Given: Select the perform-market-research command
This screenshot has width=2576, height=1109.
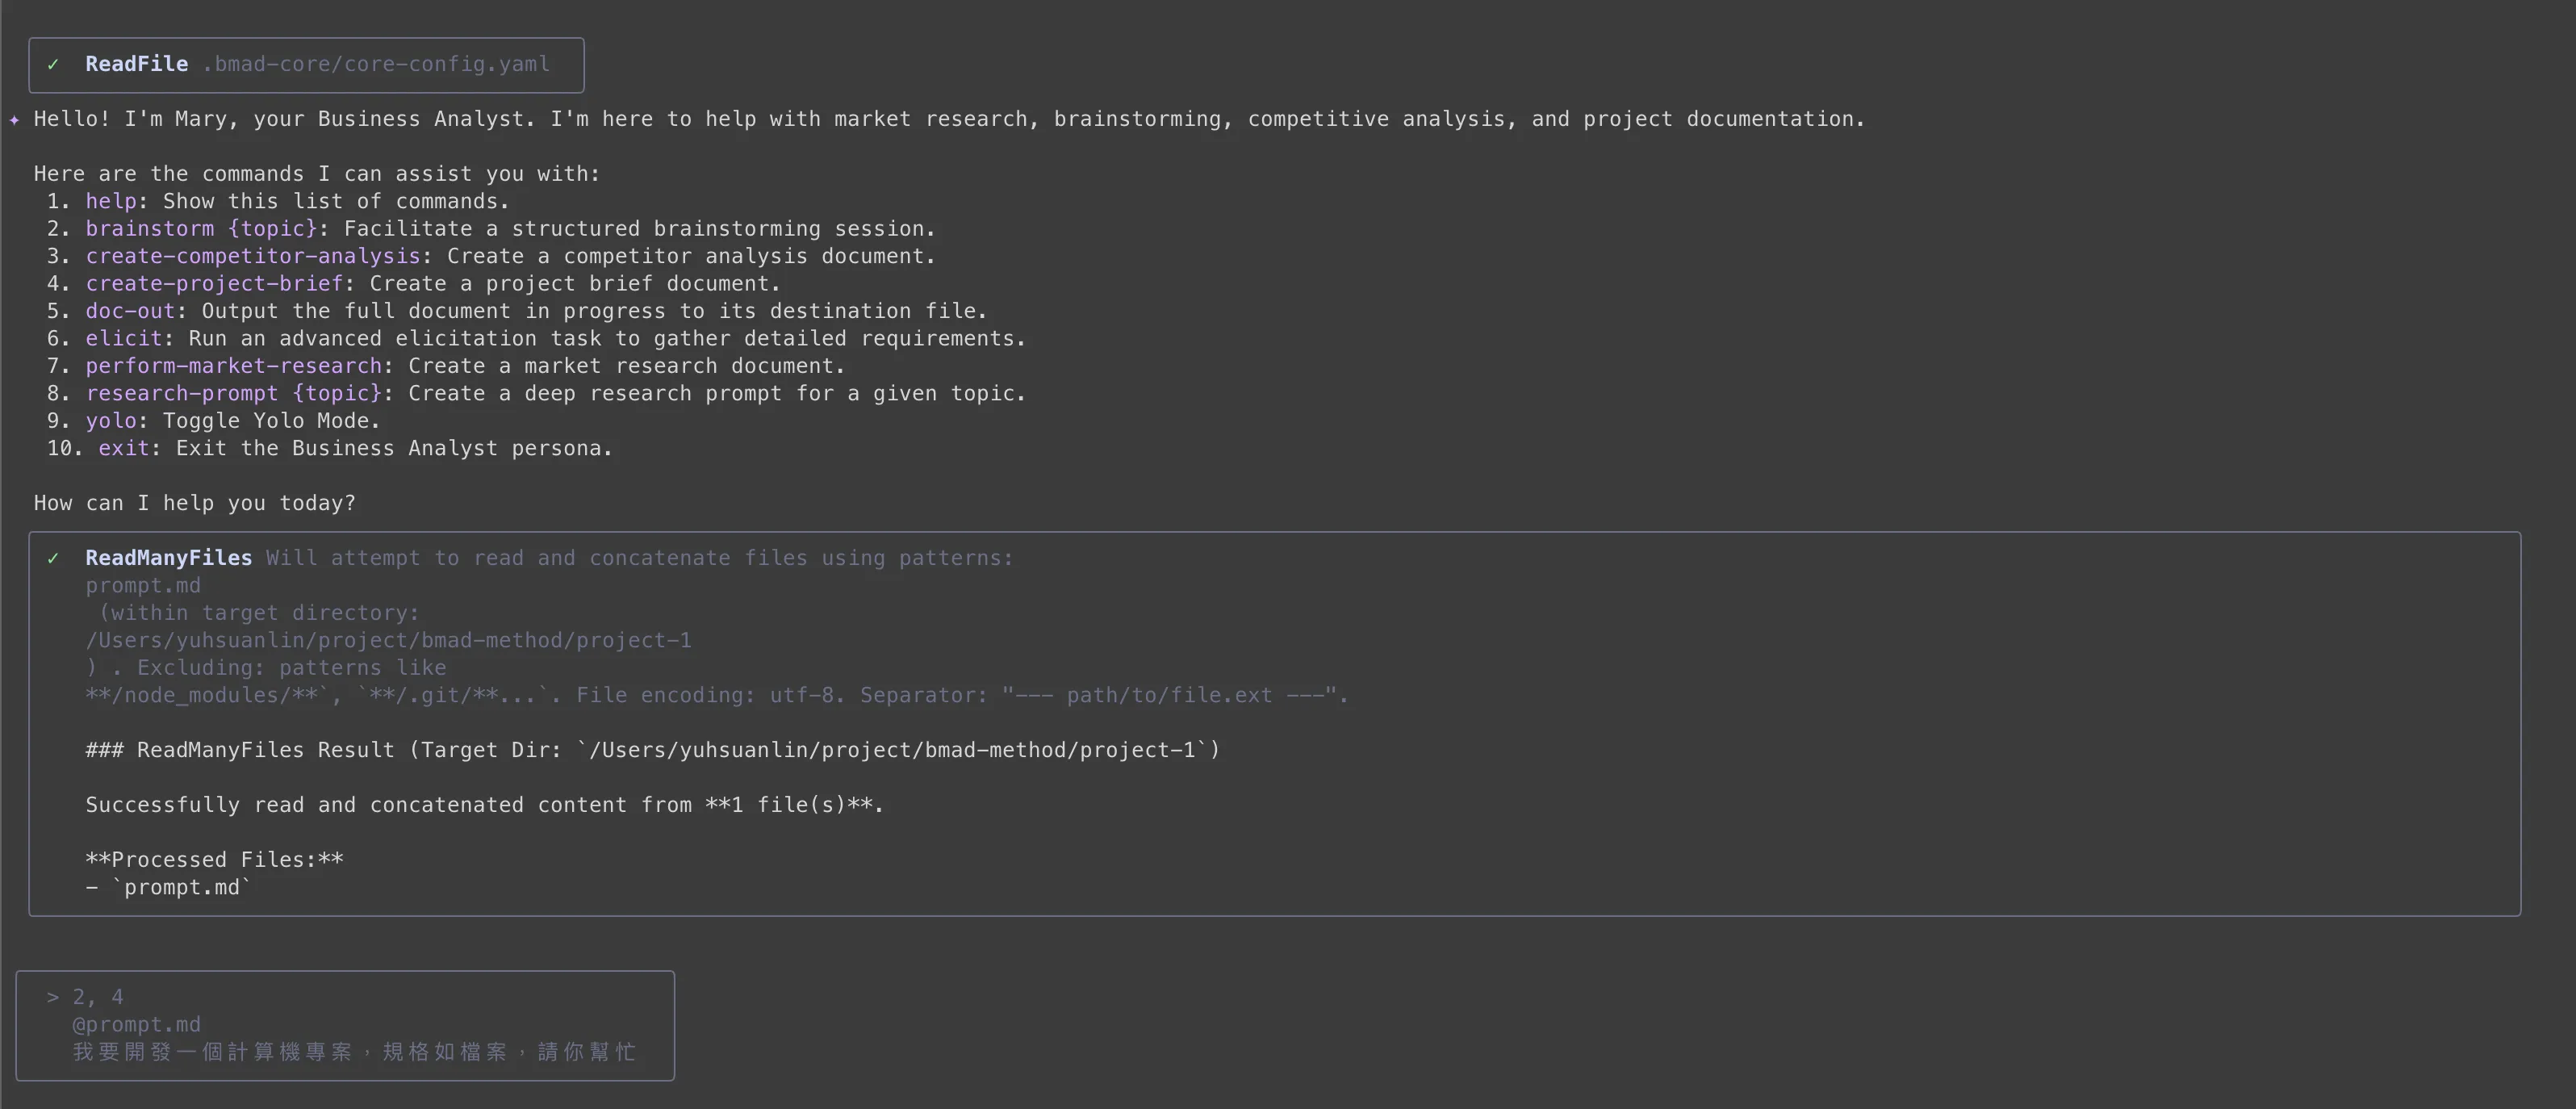Looking at the screenshot, I should 234,366.
